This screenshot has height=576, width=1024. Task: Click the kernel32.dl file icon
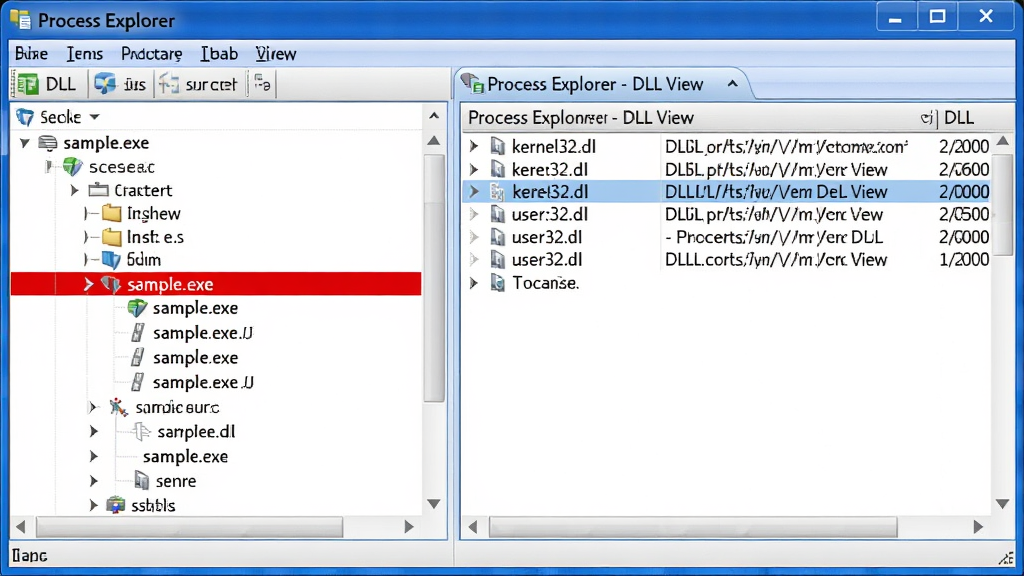[498, 146]
